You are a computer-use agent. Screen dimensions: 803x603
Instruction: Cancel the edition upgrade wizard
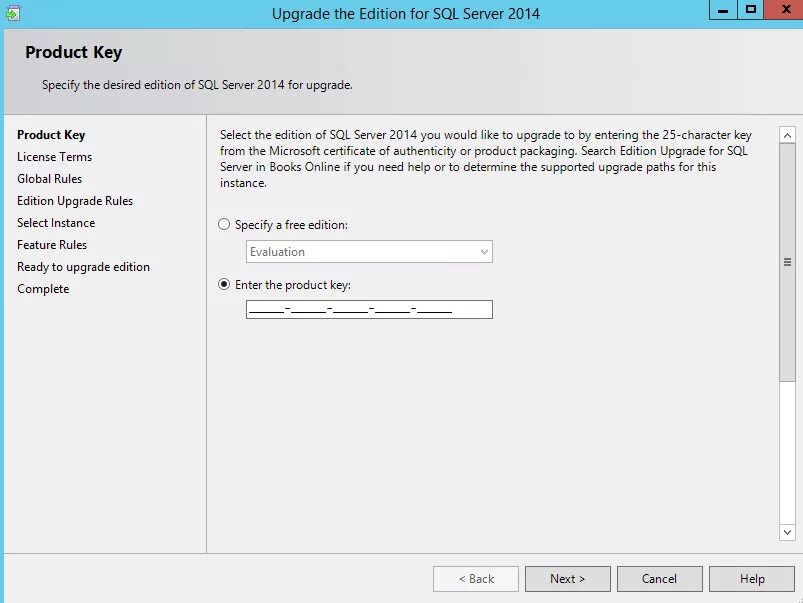660,579
